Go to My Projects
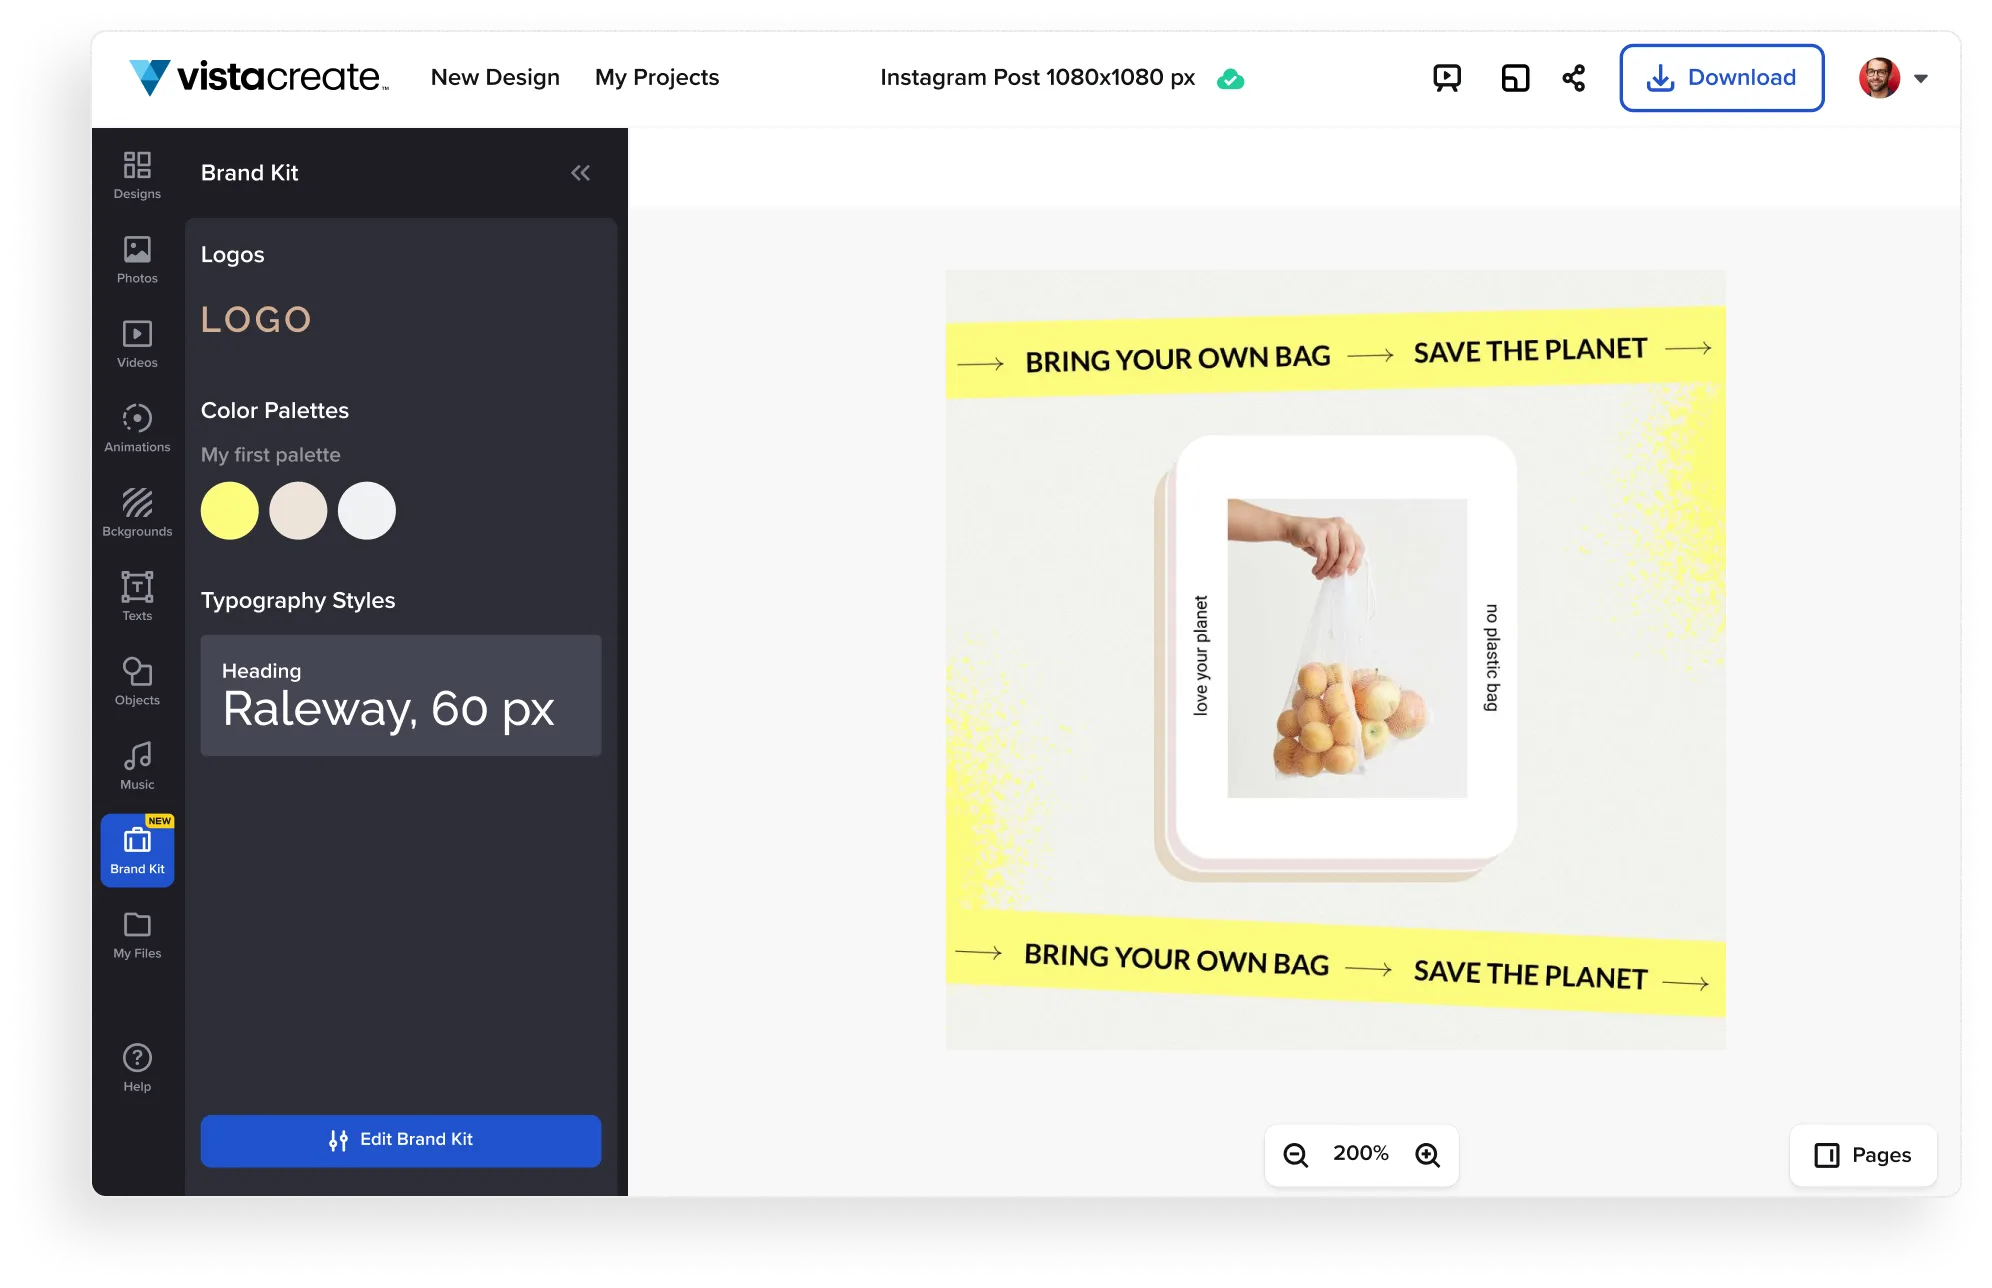 (x=657, y=77)
